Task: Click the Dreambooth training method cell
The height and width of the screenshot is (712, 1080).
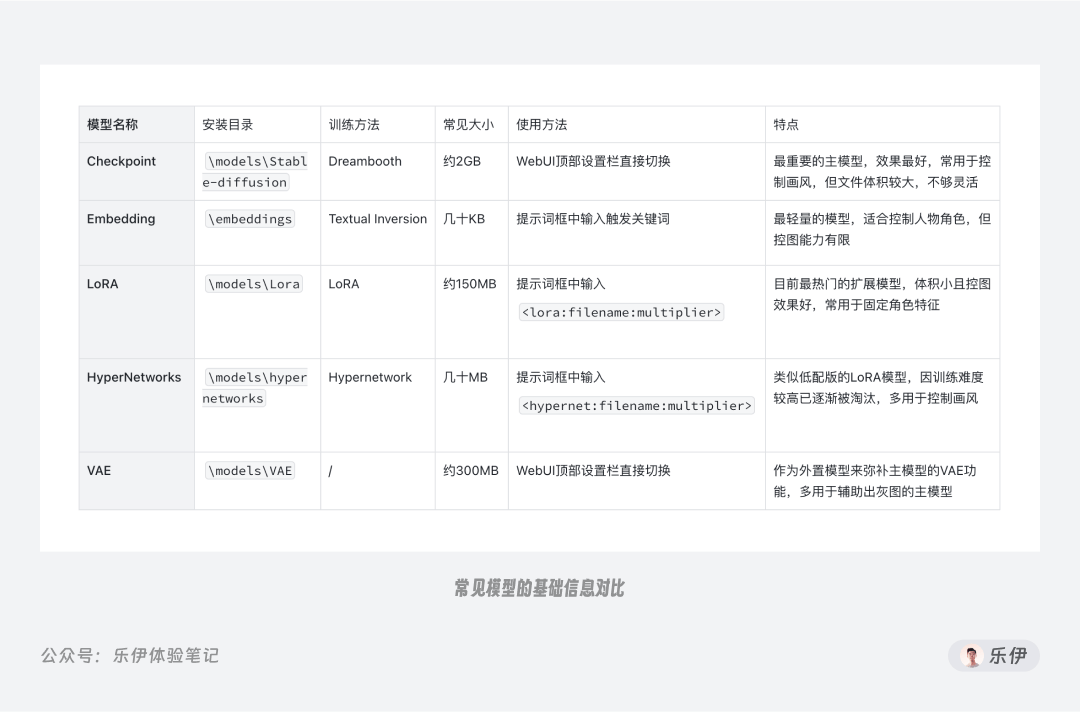Action: pos(377,171)
